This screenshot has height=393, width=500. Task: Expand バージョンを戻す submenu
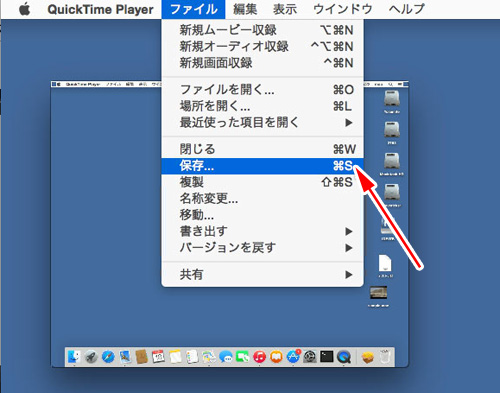point(262,247)
